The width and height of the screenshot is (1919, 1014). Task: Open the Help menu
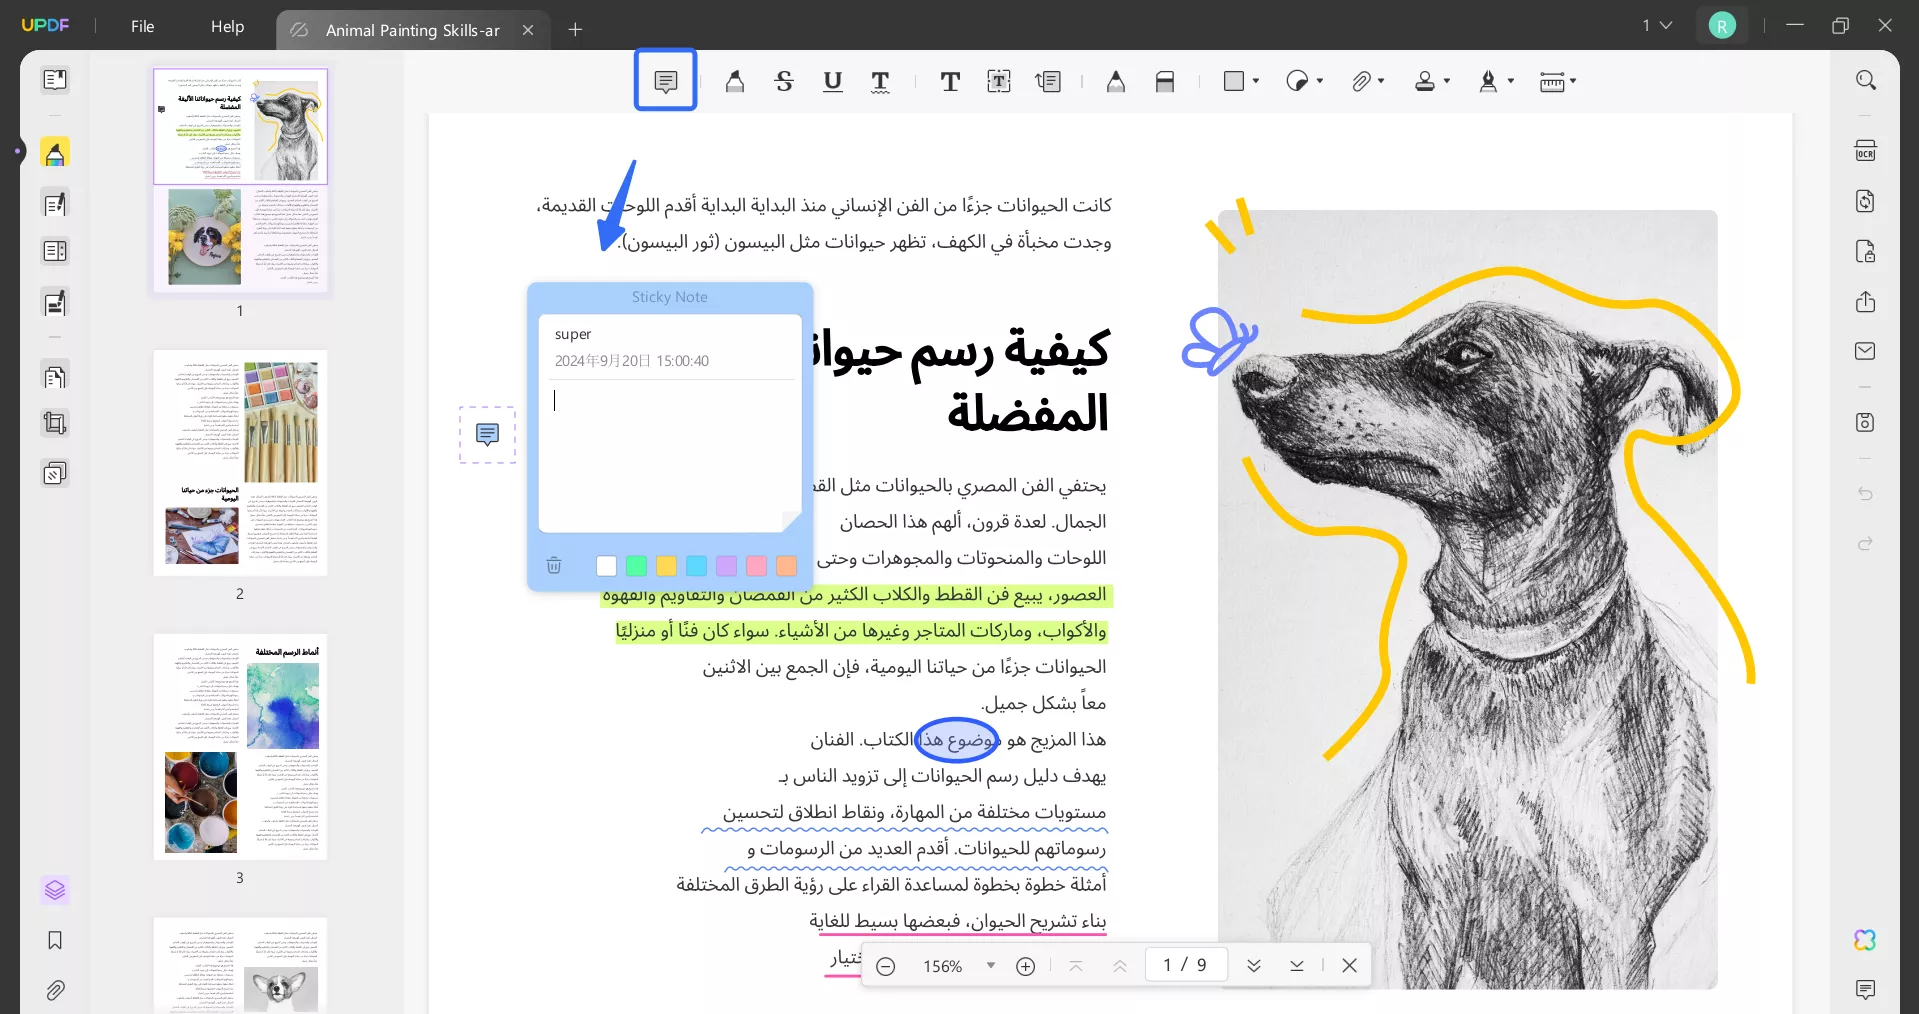pyautogui.click(x=226, y=27)
